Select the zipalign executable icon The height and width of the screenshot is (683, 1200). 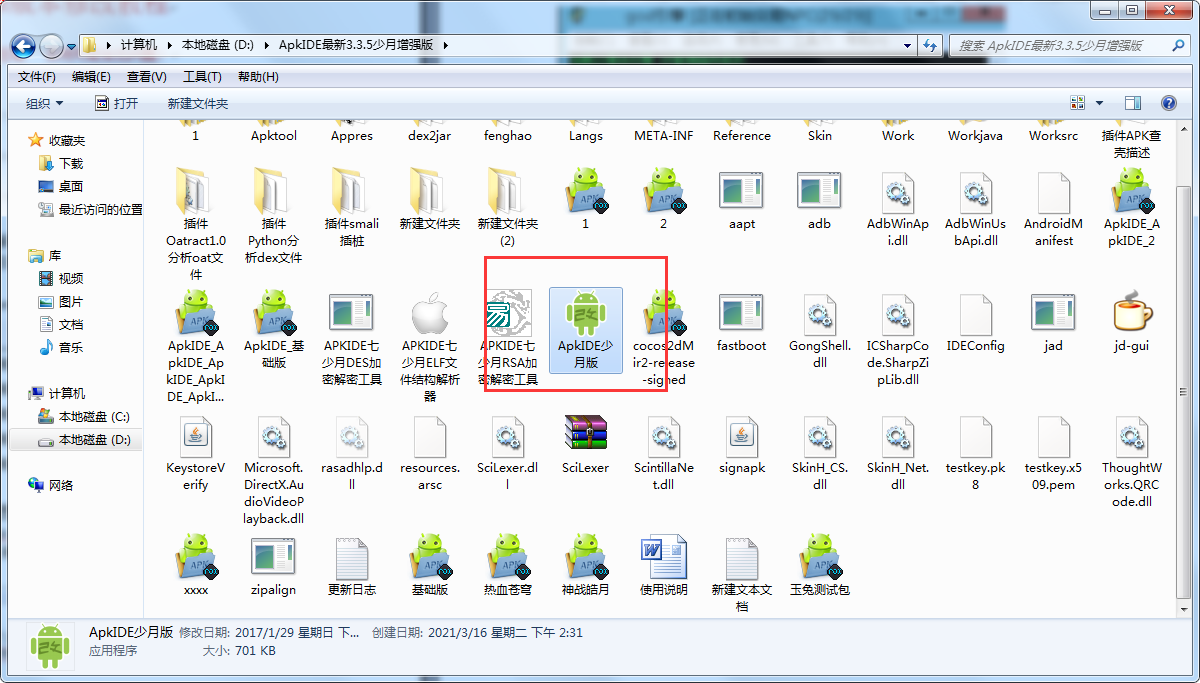(x=274, y=558)
